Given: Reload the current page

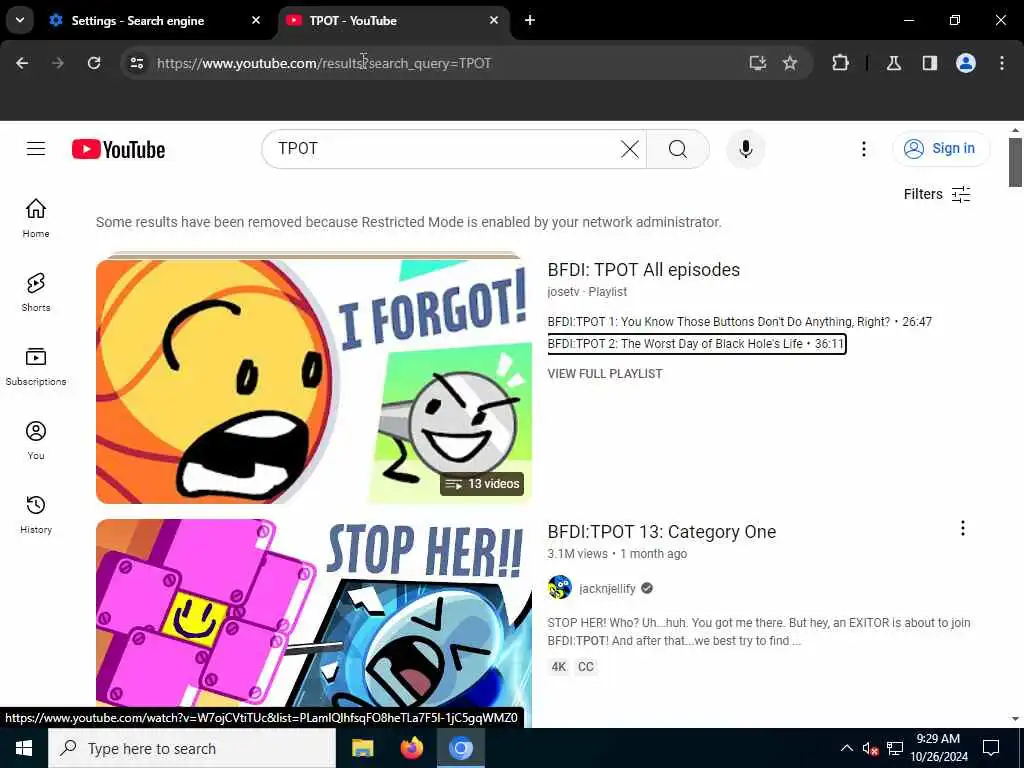Looking at the screenshot, I should (x=94, y=63).
